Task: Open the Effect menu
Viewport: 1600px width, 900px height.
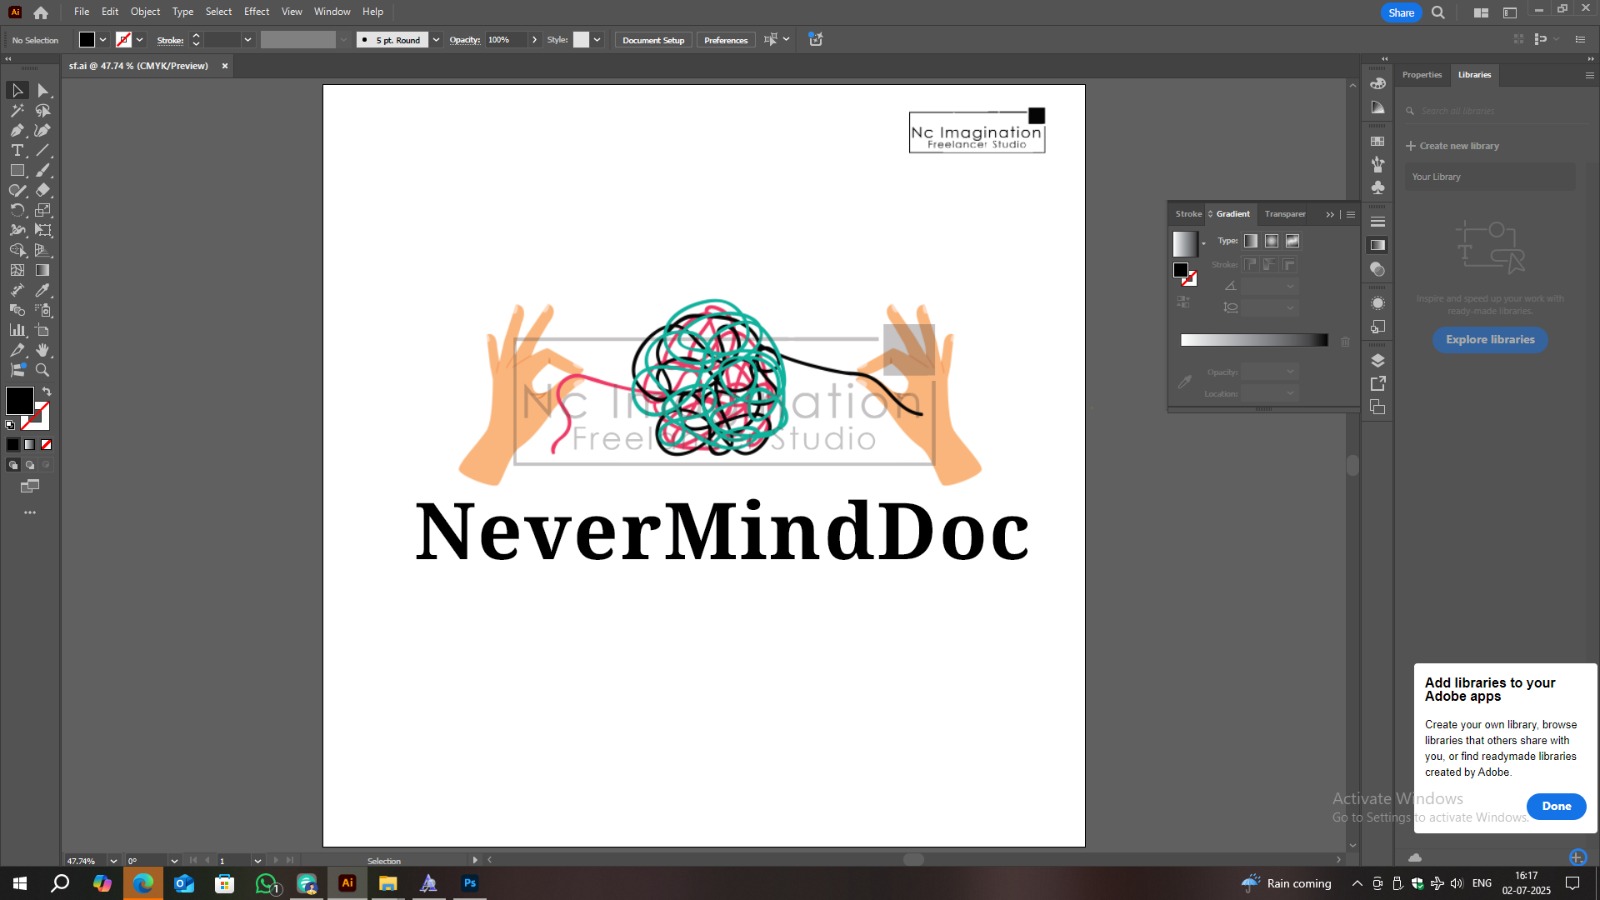Action: (256, 12)
